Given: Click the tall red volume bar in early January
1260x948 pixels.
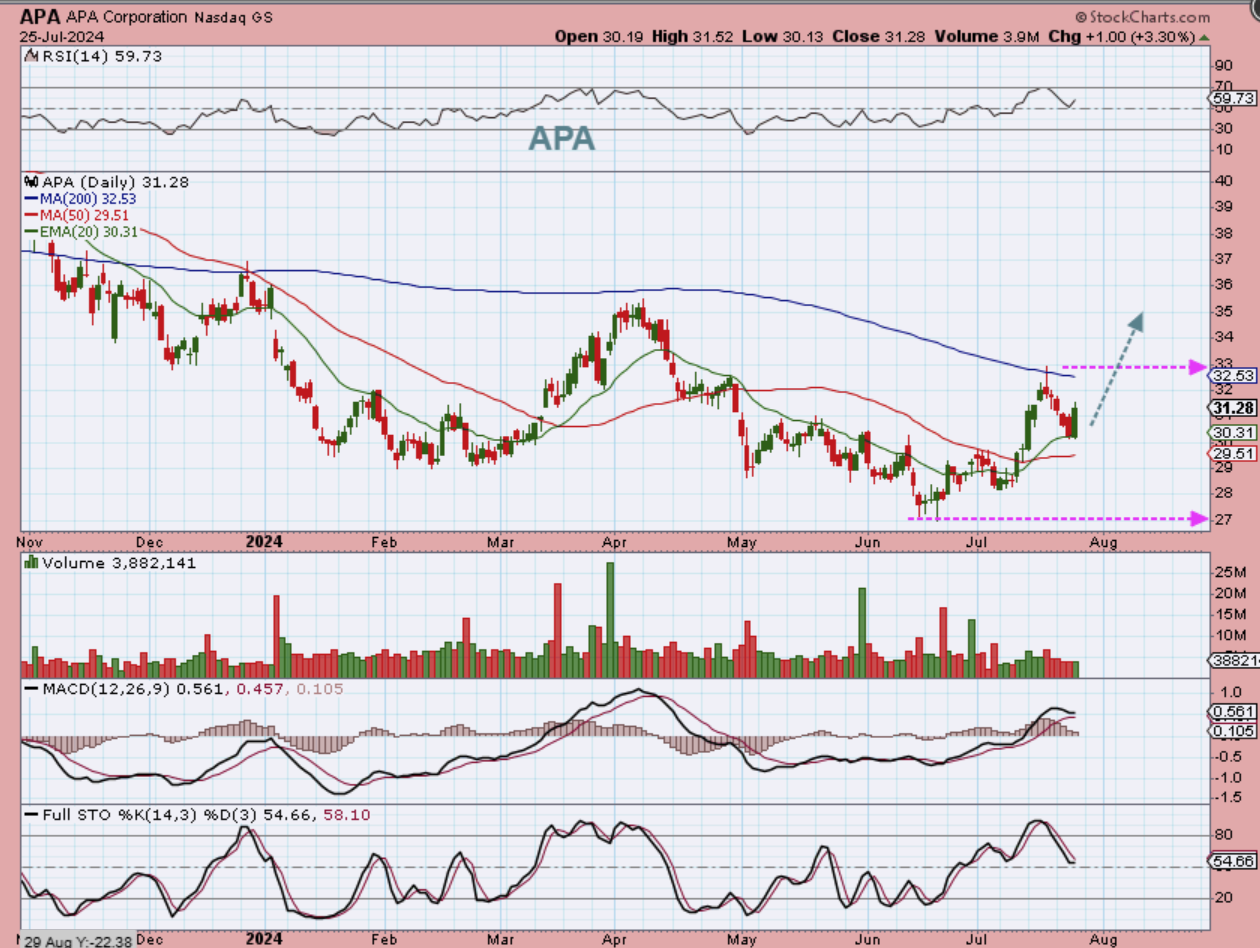Looking at the screenshot, I should [x=277, y=637].
